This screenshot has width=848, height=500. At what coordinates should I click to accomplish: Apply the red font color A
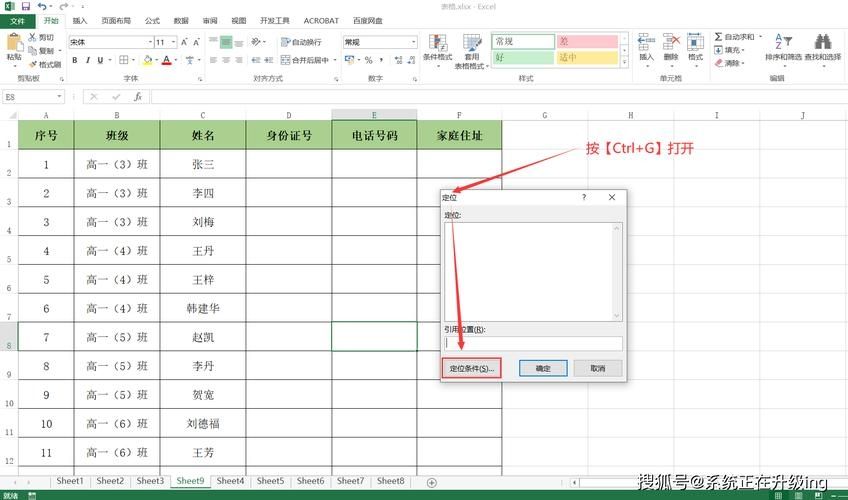tap(167, 60)
